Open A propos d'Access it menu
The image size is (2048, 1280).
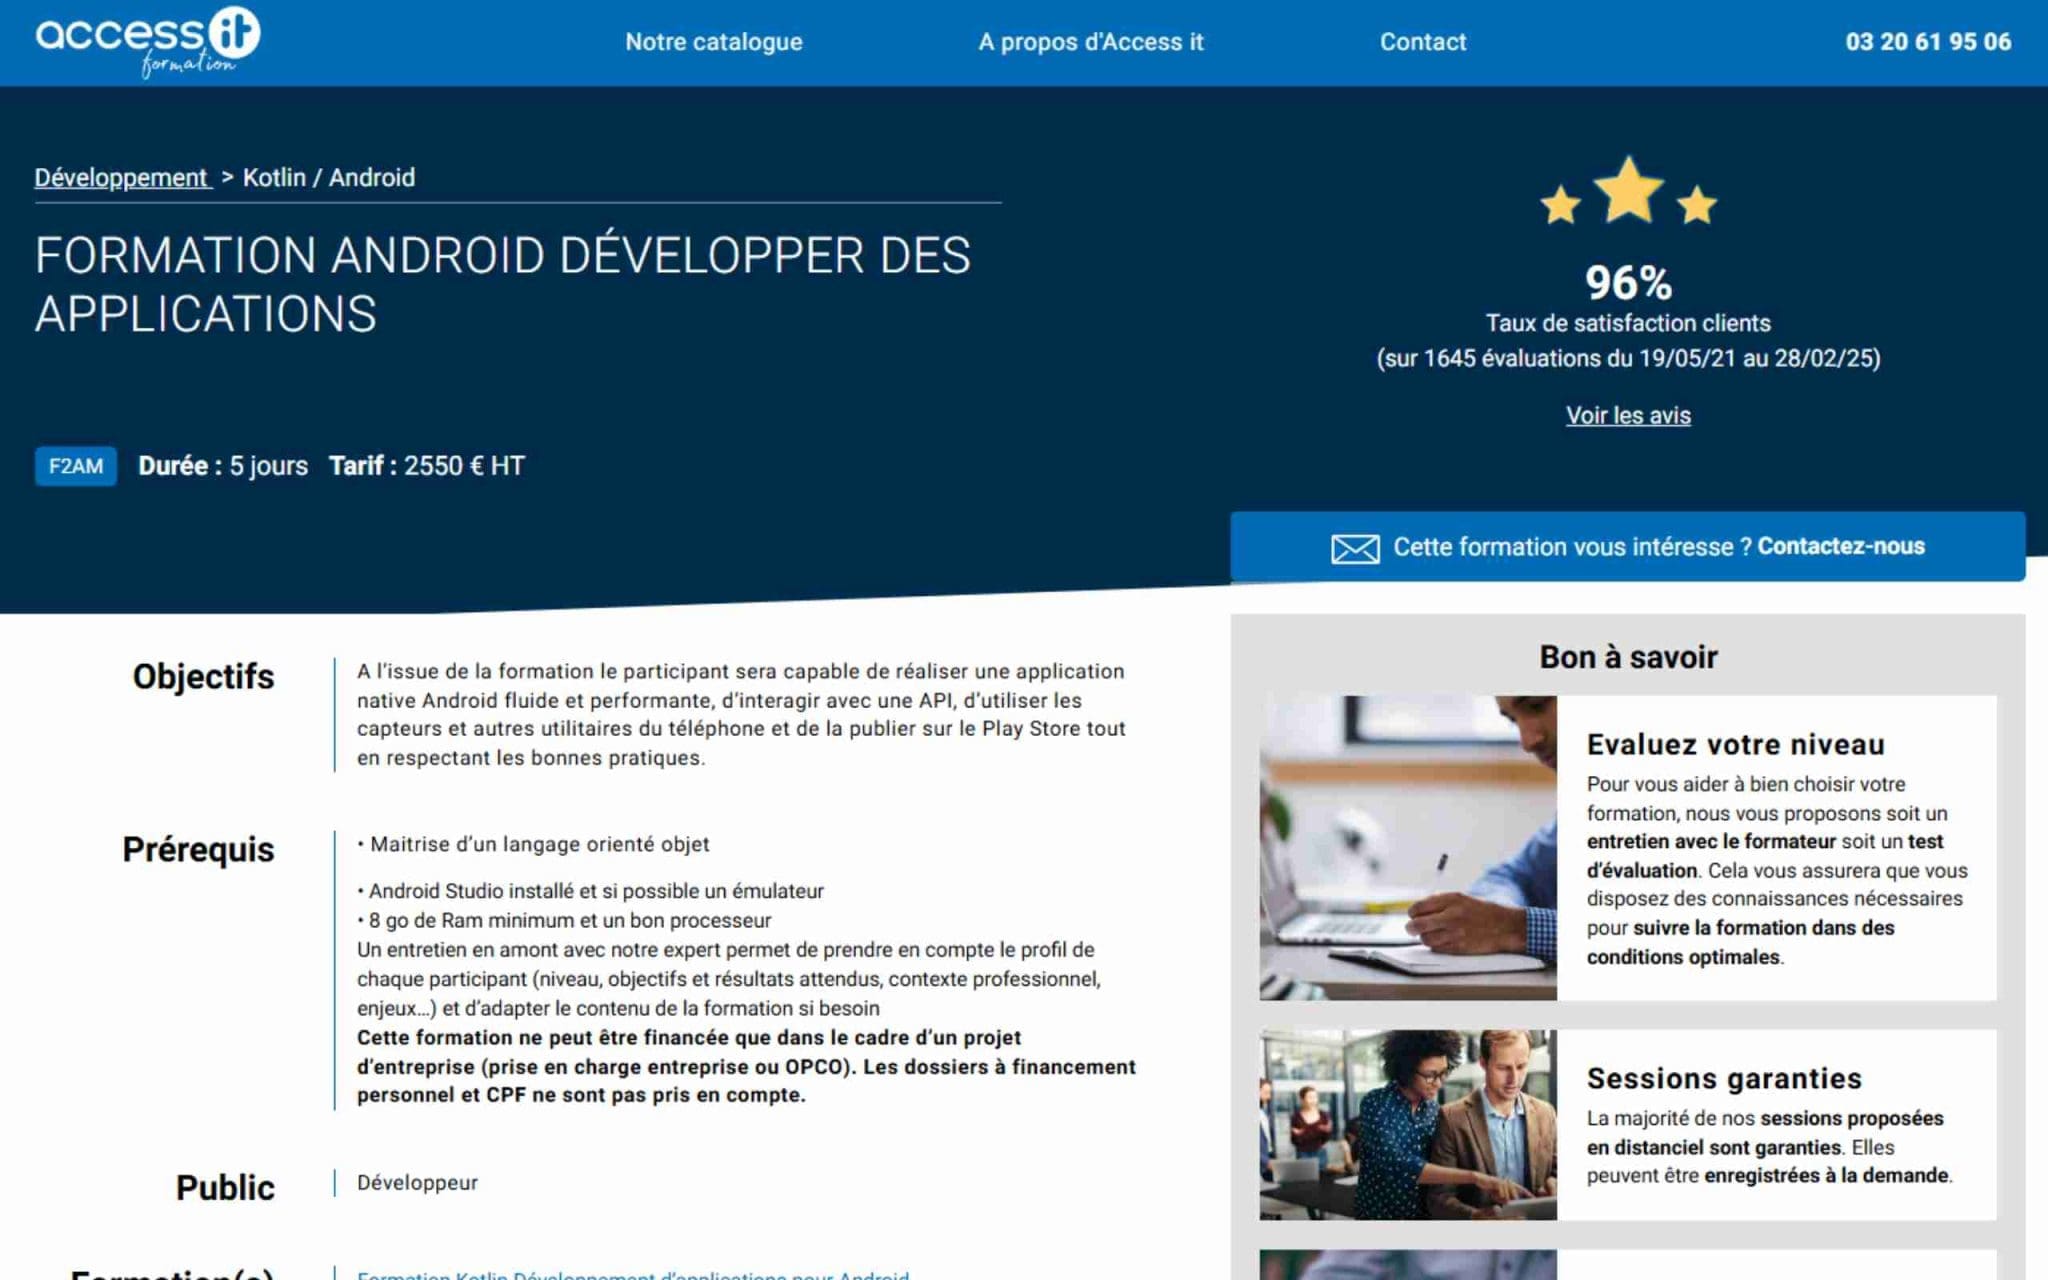click(x=1091, y=42)
